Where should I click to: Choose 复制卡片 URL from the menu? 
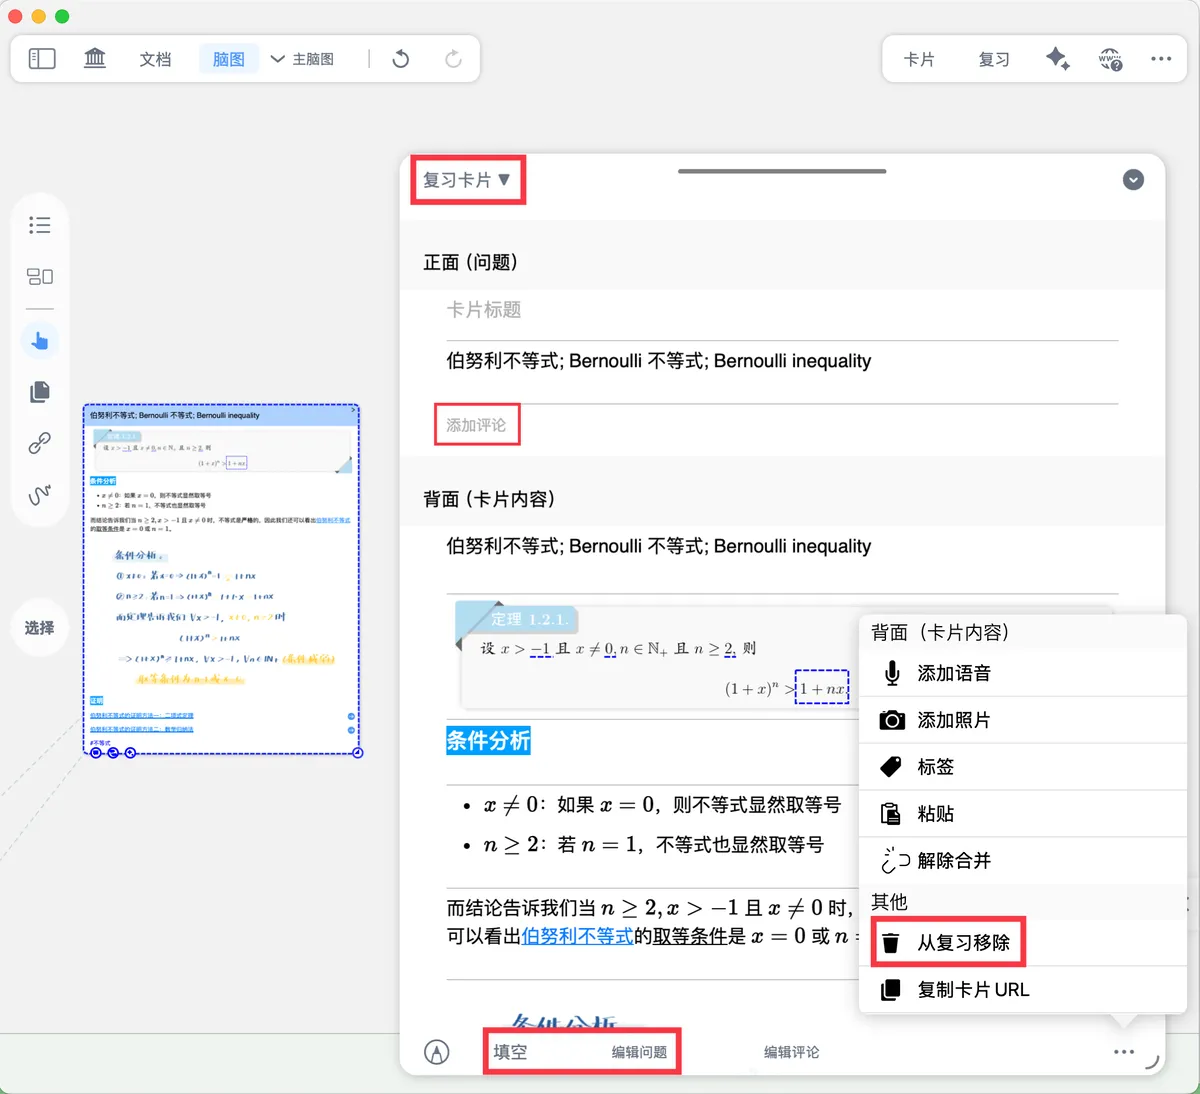pyautogui.click(x=1023, y=990)
